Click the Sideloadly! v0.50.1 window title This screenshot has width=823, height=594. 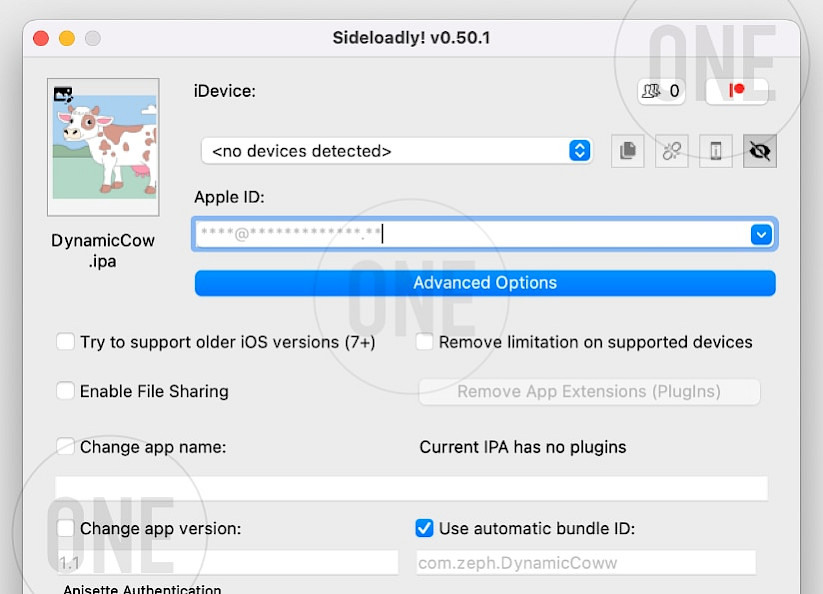coord(412,38)
